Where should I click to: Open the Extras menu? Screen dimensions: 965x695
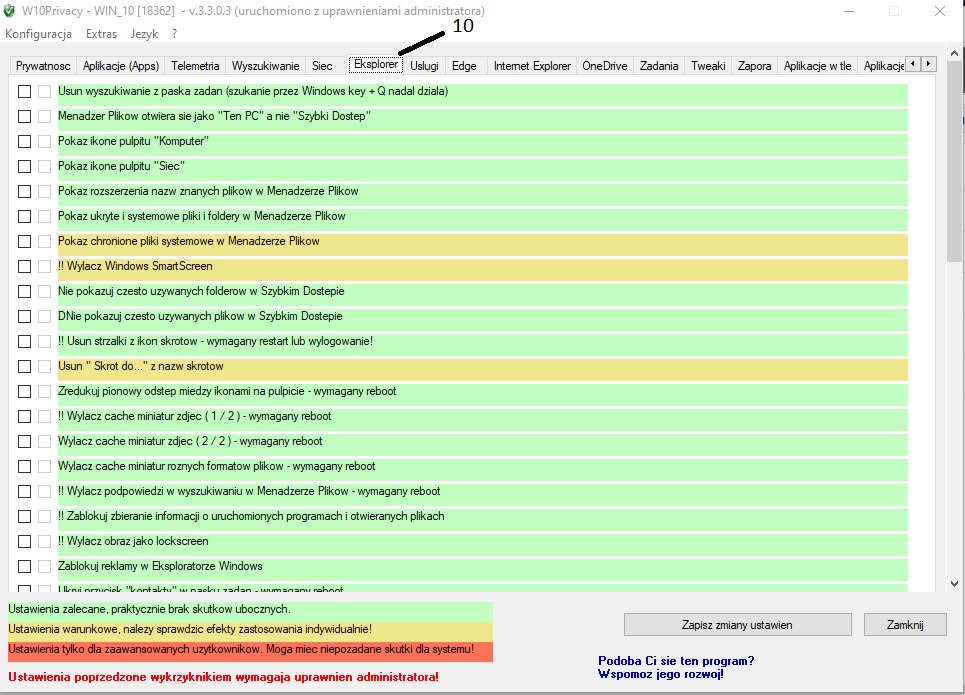pyautogui.click(x=102, y=34)
